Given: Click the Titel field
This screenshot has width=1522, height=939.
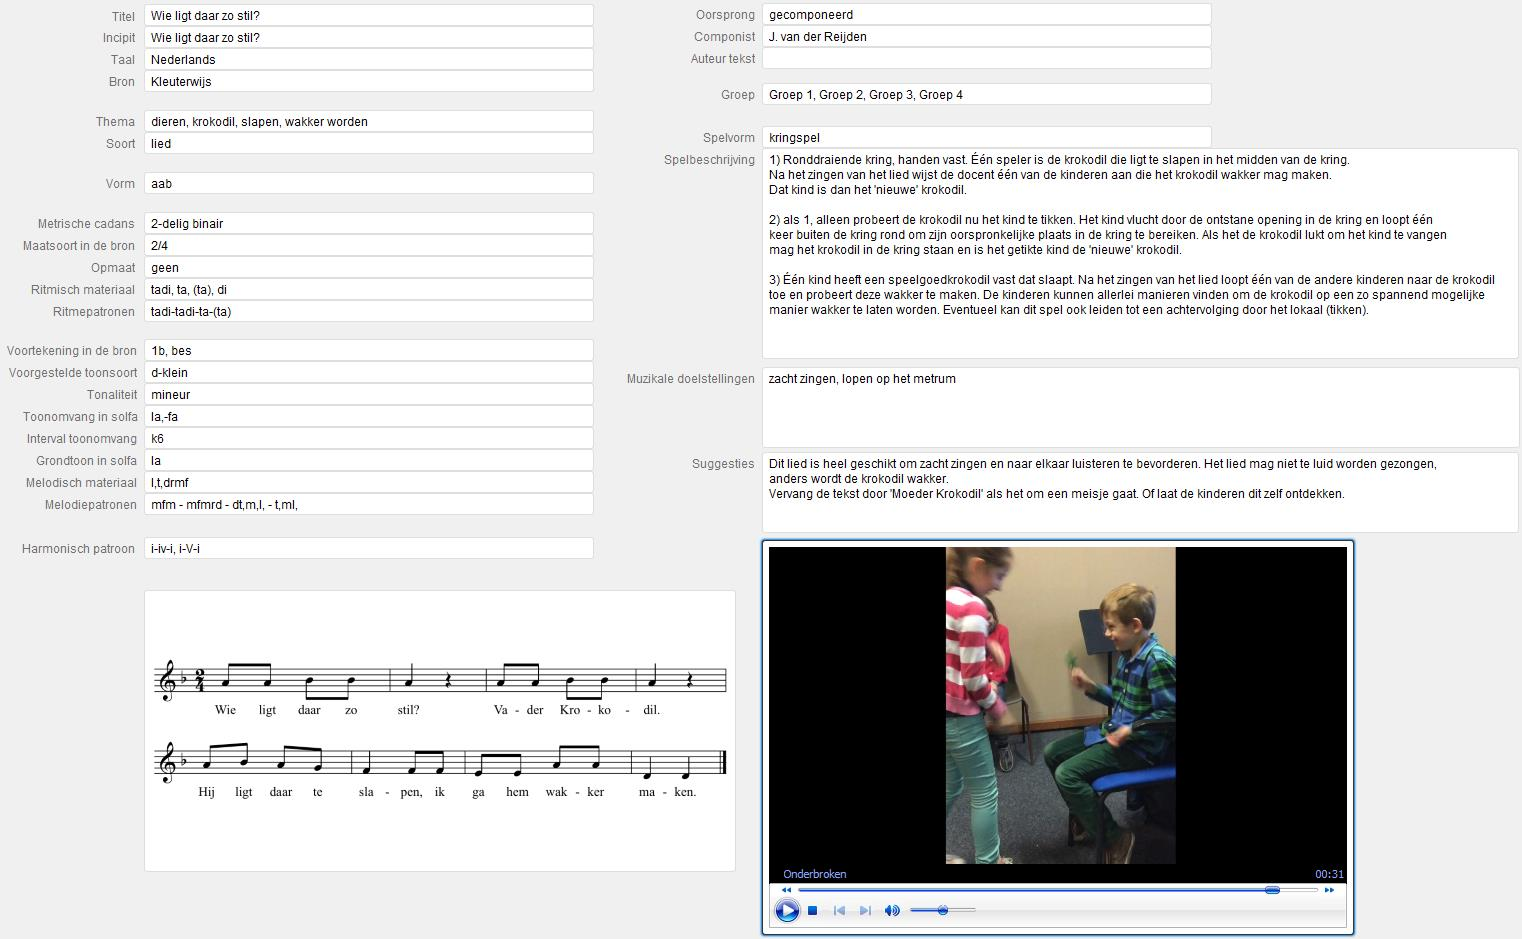Looking at the screenshot, I should [368, 16].
